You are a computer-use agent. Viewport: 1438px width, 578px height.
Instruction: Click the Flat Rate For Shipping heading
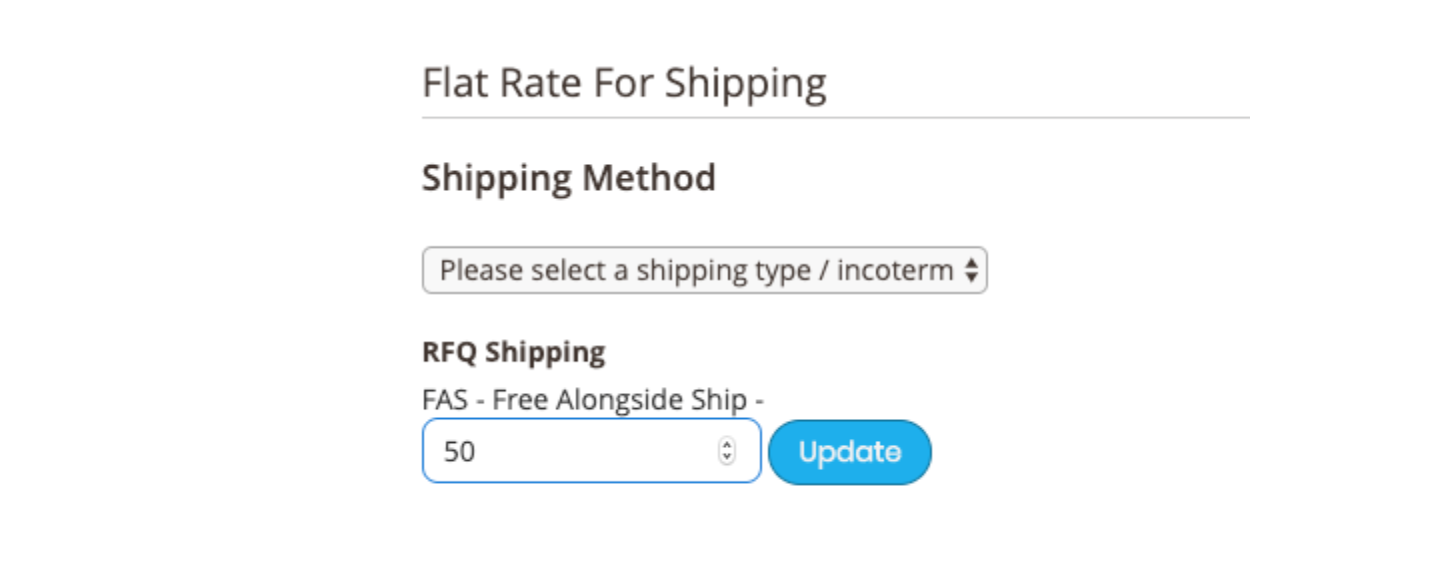coord(624,83)
